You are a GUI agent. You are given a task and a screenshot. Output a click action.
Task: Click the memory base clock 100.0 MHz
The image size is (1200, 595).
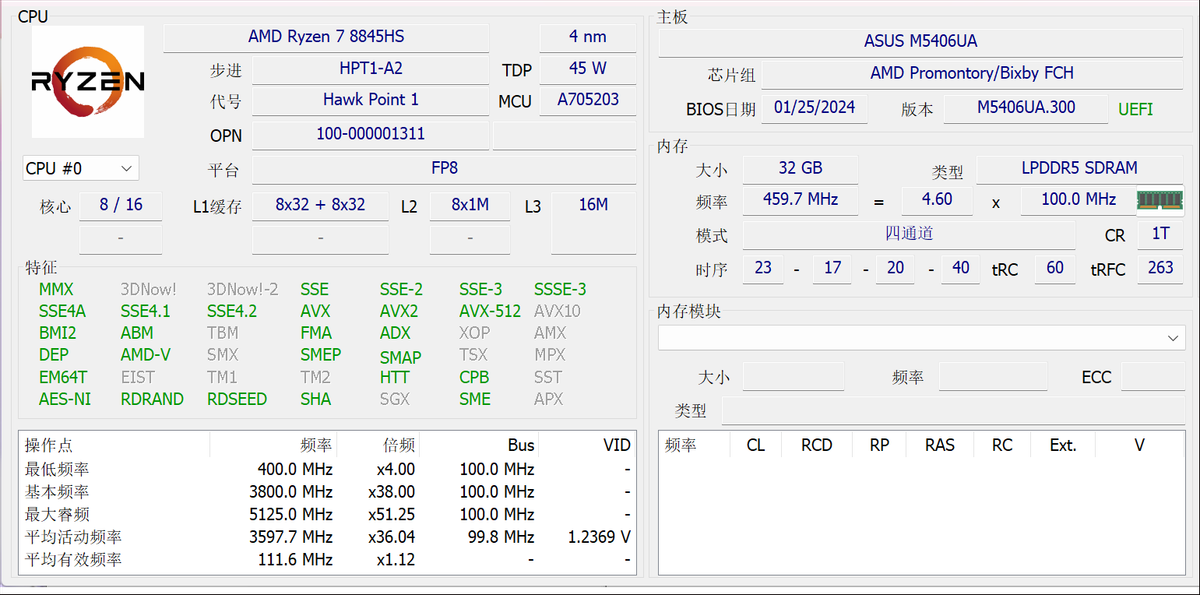coord(1078,200)
